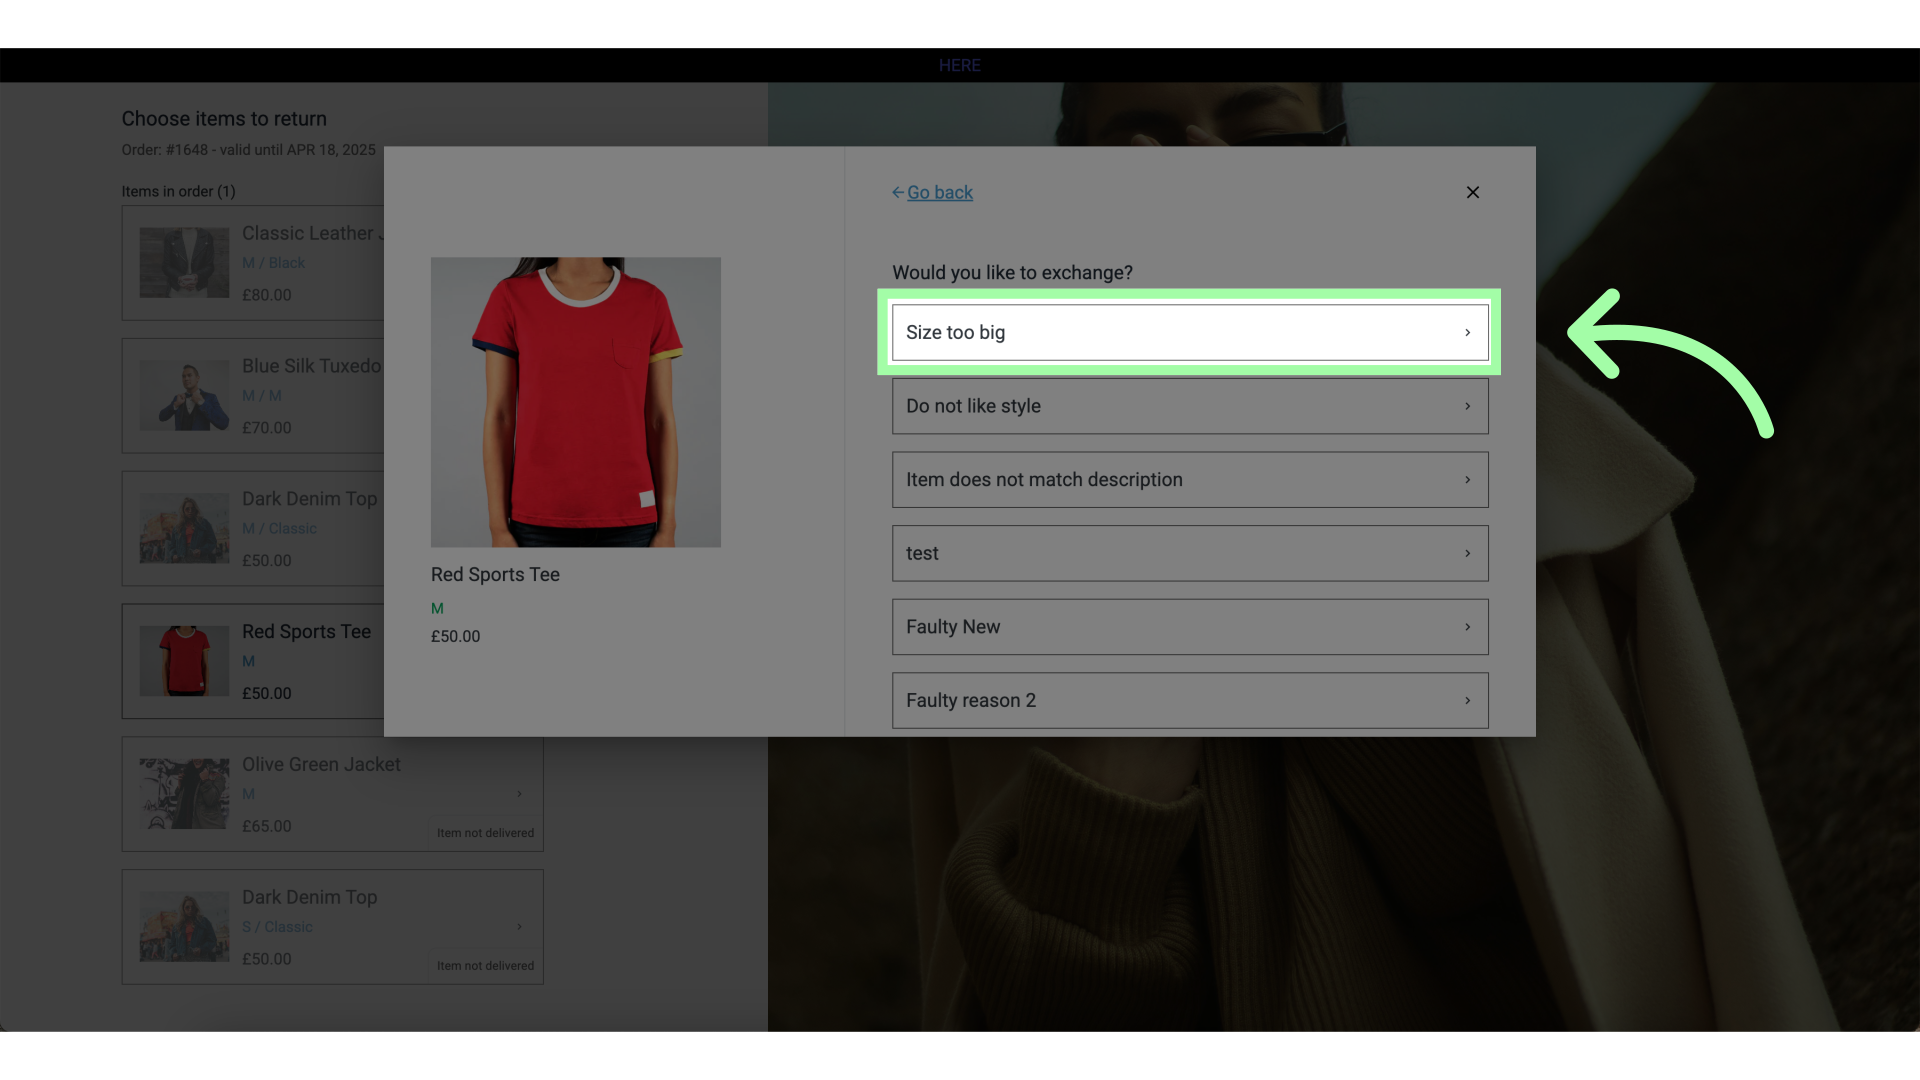1920x1080 pixels.
Task: Close the exchange dialog with the X
Action: tap(1472, 192)
